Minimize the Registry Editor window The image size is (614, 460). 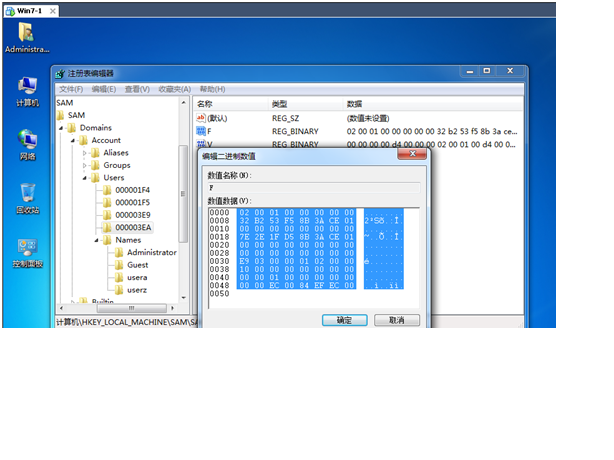[470, 71]
